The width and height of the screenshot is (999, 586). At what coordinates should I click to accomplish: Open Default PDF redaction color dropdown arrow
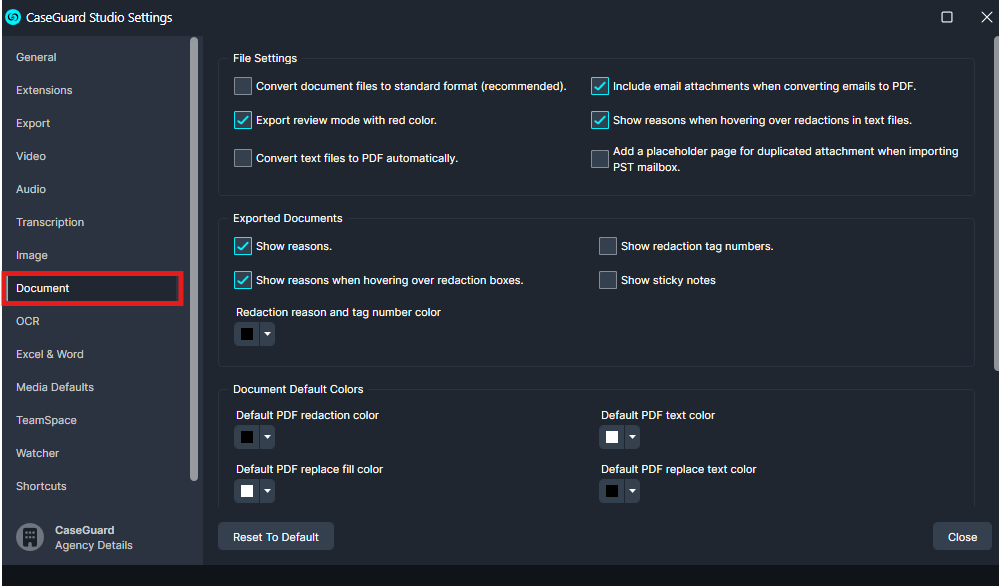point(267,437)
